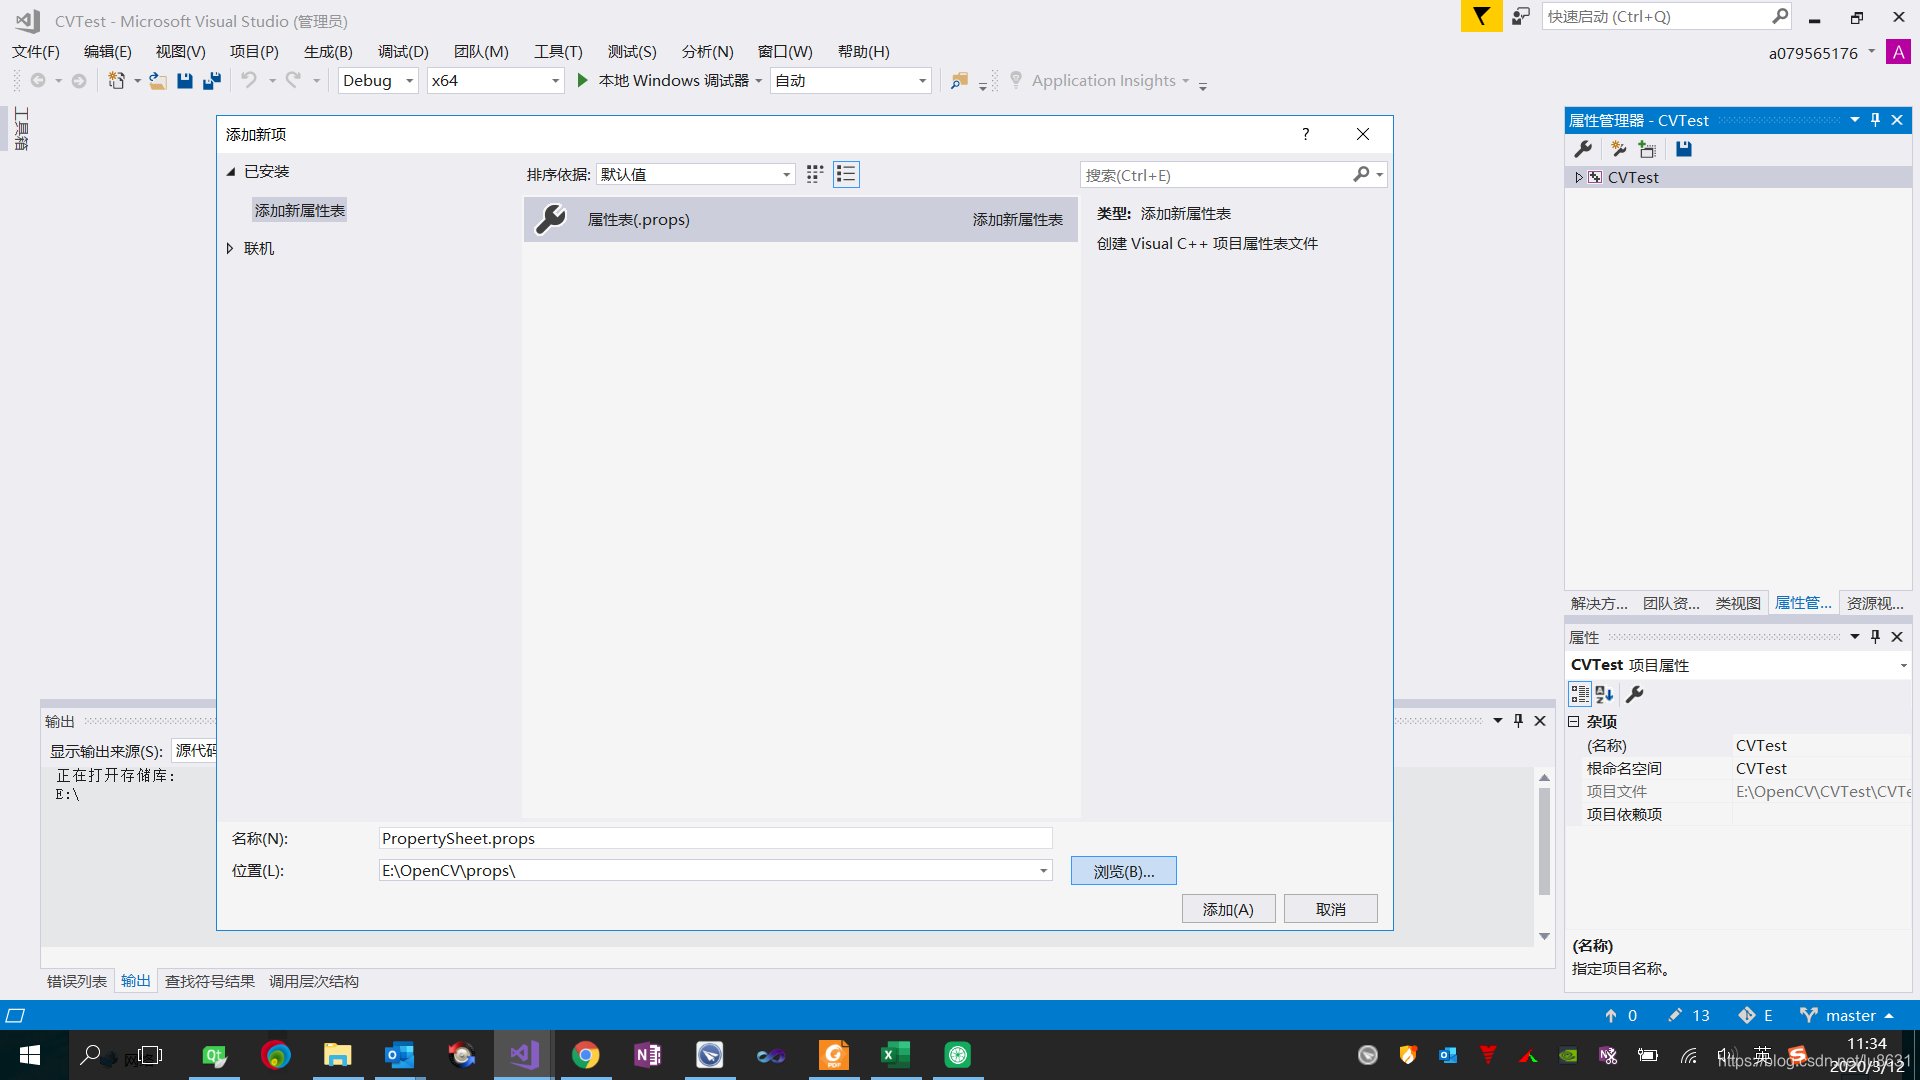Click the Save All toolbar icon
This screenshot has height=1080, width=1920.
211,81
